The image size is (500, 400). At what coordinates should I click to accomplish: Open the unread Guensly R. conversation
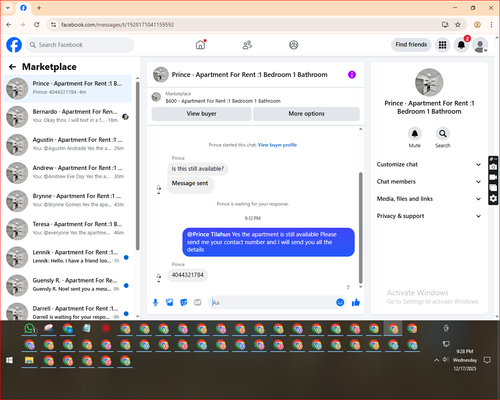[68, 285]
